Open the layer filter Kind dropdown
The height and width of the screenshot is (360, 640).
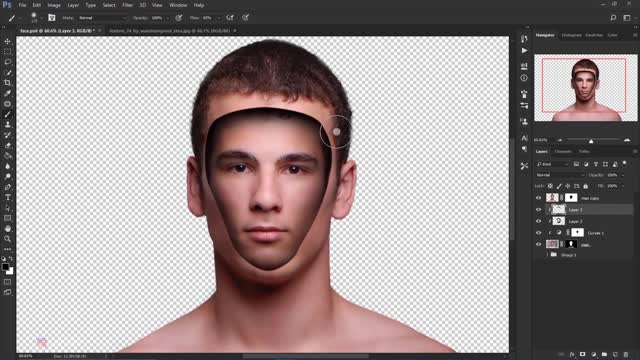tap(553, 164)
